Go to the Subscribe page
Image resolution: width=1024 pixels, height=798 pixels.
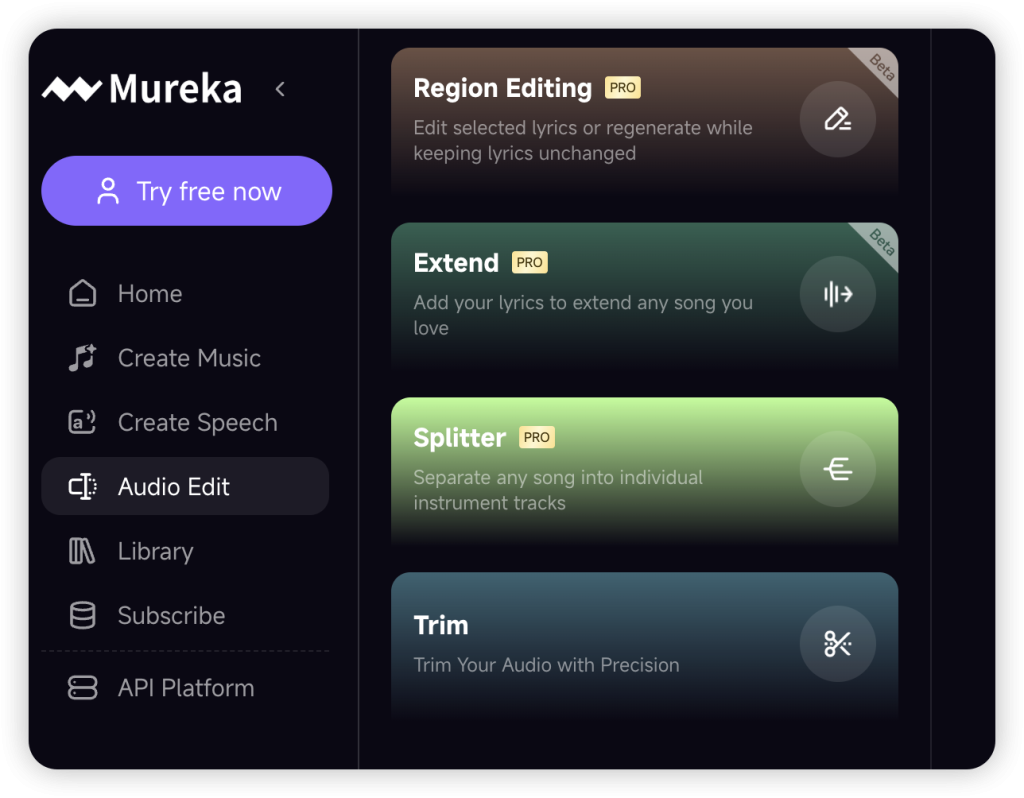click(171, 616)
